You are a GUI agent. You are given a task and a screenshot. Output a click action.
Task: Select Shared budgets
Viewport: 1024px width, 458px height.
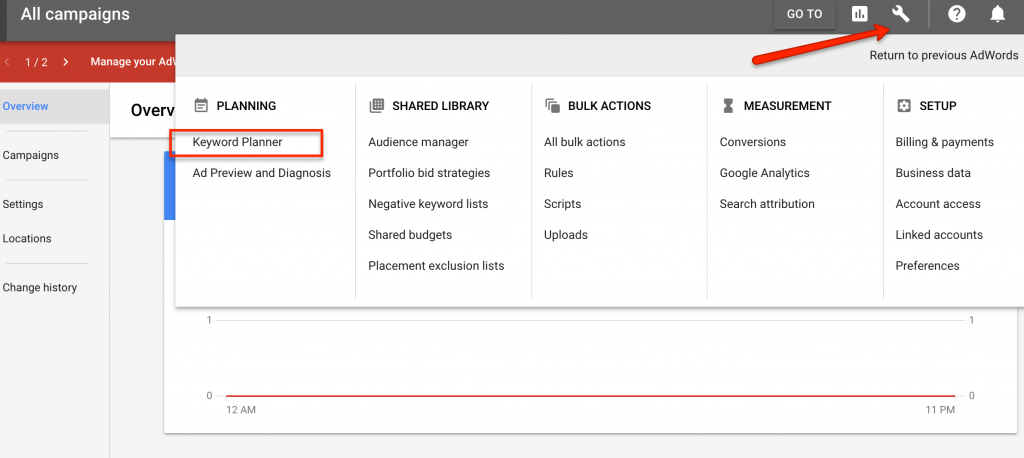pos(410,235)
